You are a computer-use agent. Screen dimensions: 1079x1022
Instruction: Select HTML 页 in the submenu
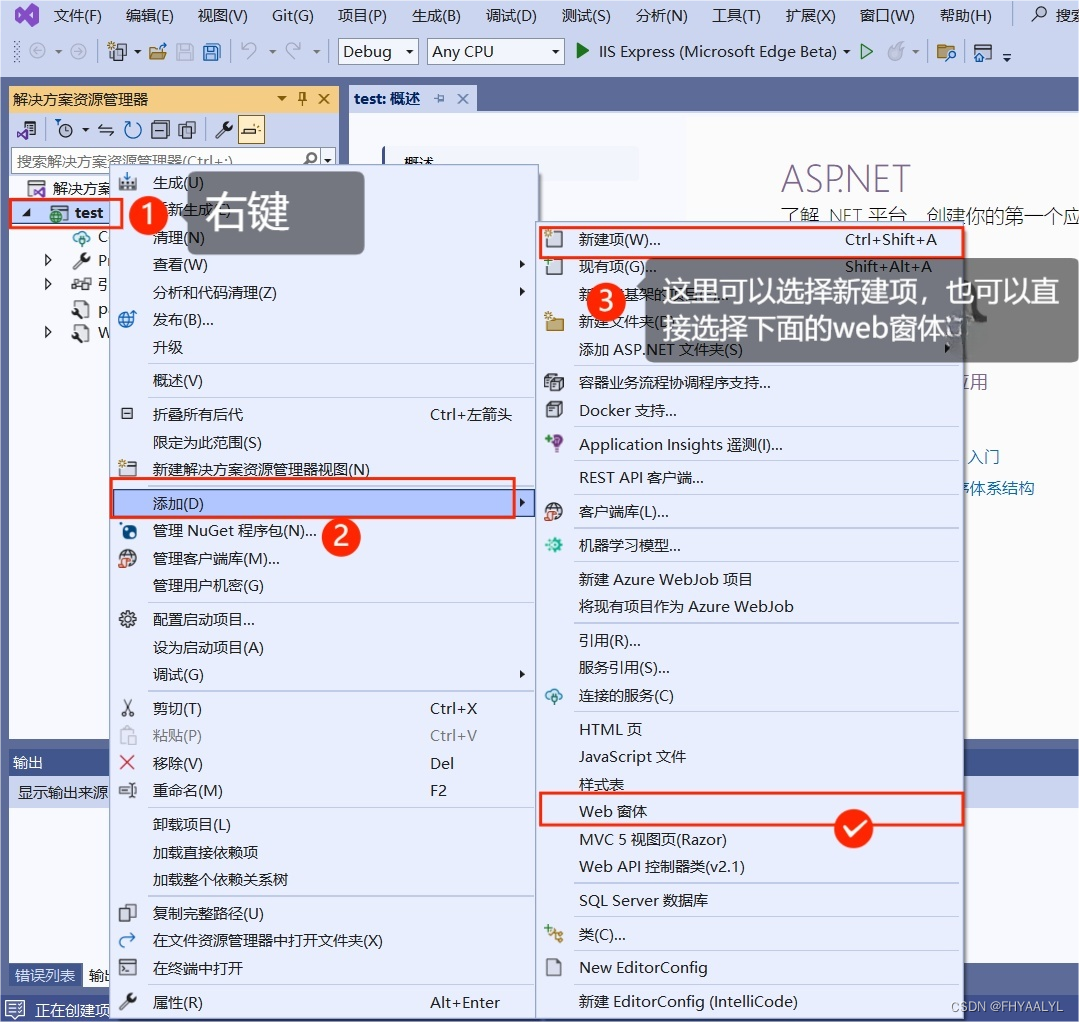tap(750, 729)
